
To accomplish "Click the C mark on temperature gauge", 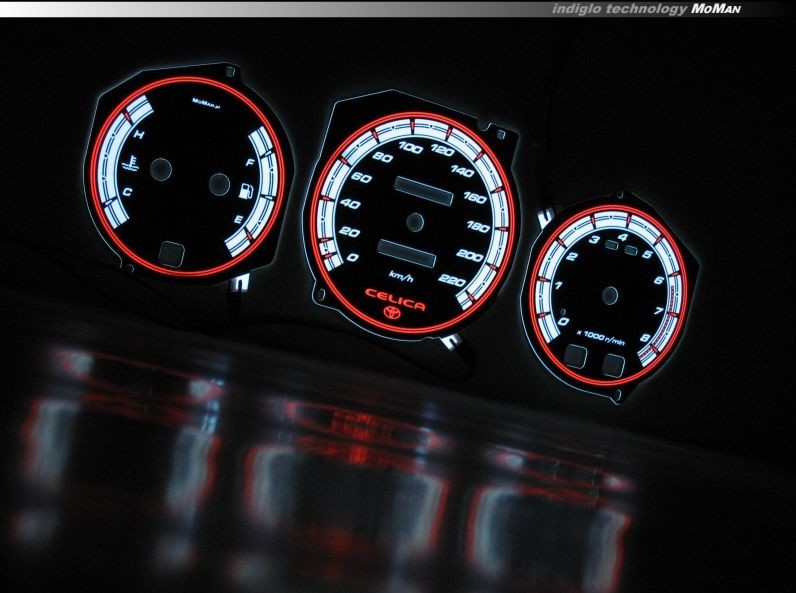I will pos(127,192).
